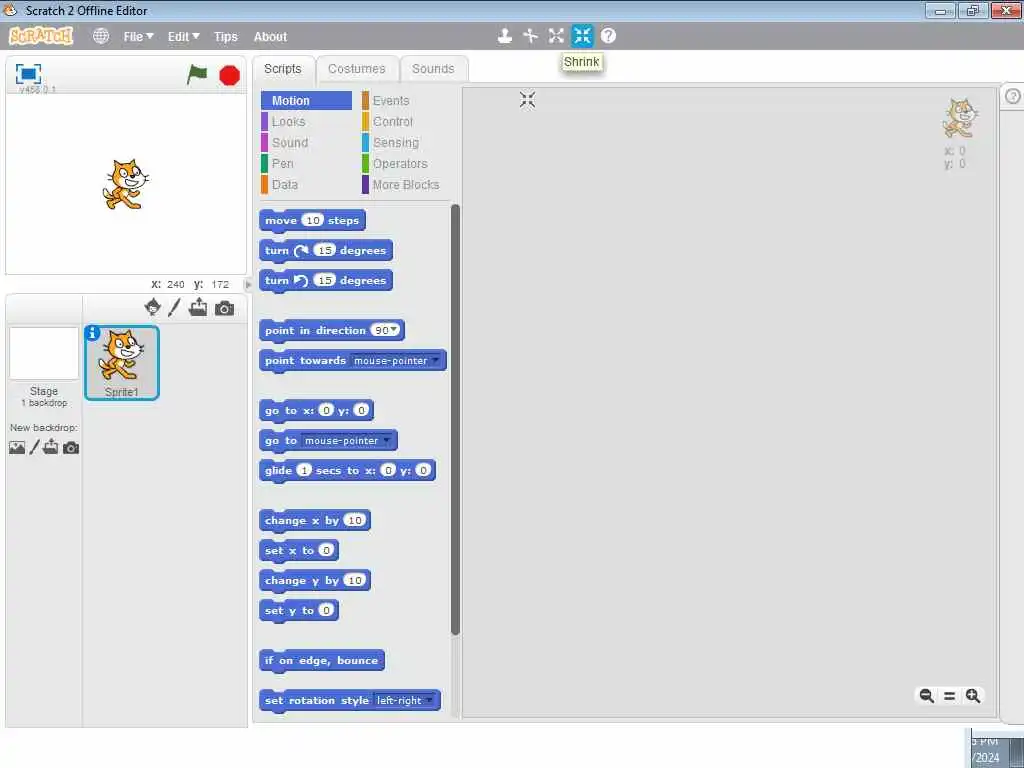Paint new backdrop brush icon
The height and width of the screenshot is (768, 1024).
pyautogui.click(x=34, y=447)
